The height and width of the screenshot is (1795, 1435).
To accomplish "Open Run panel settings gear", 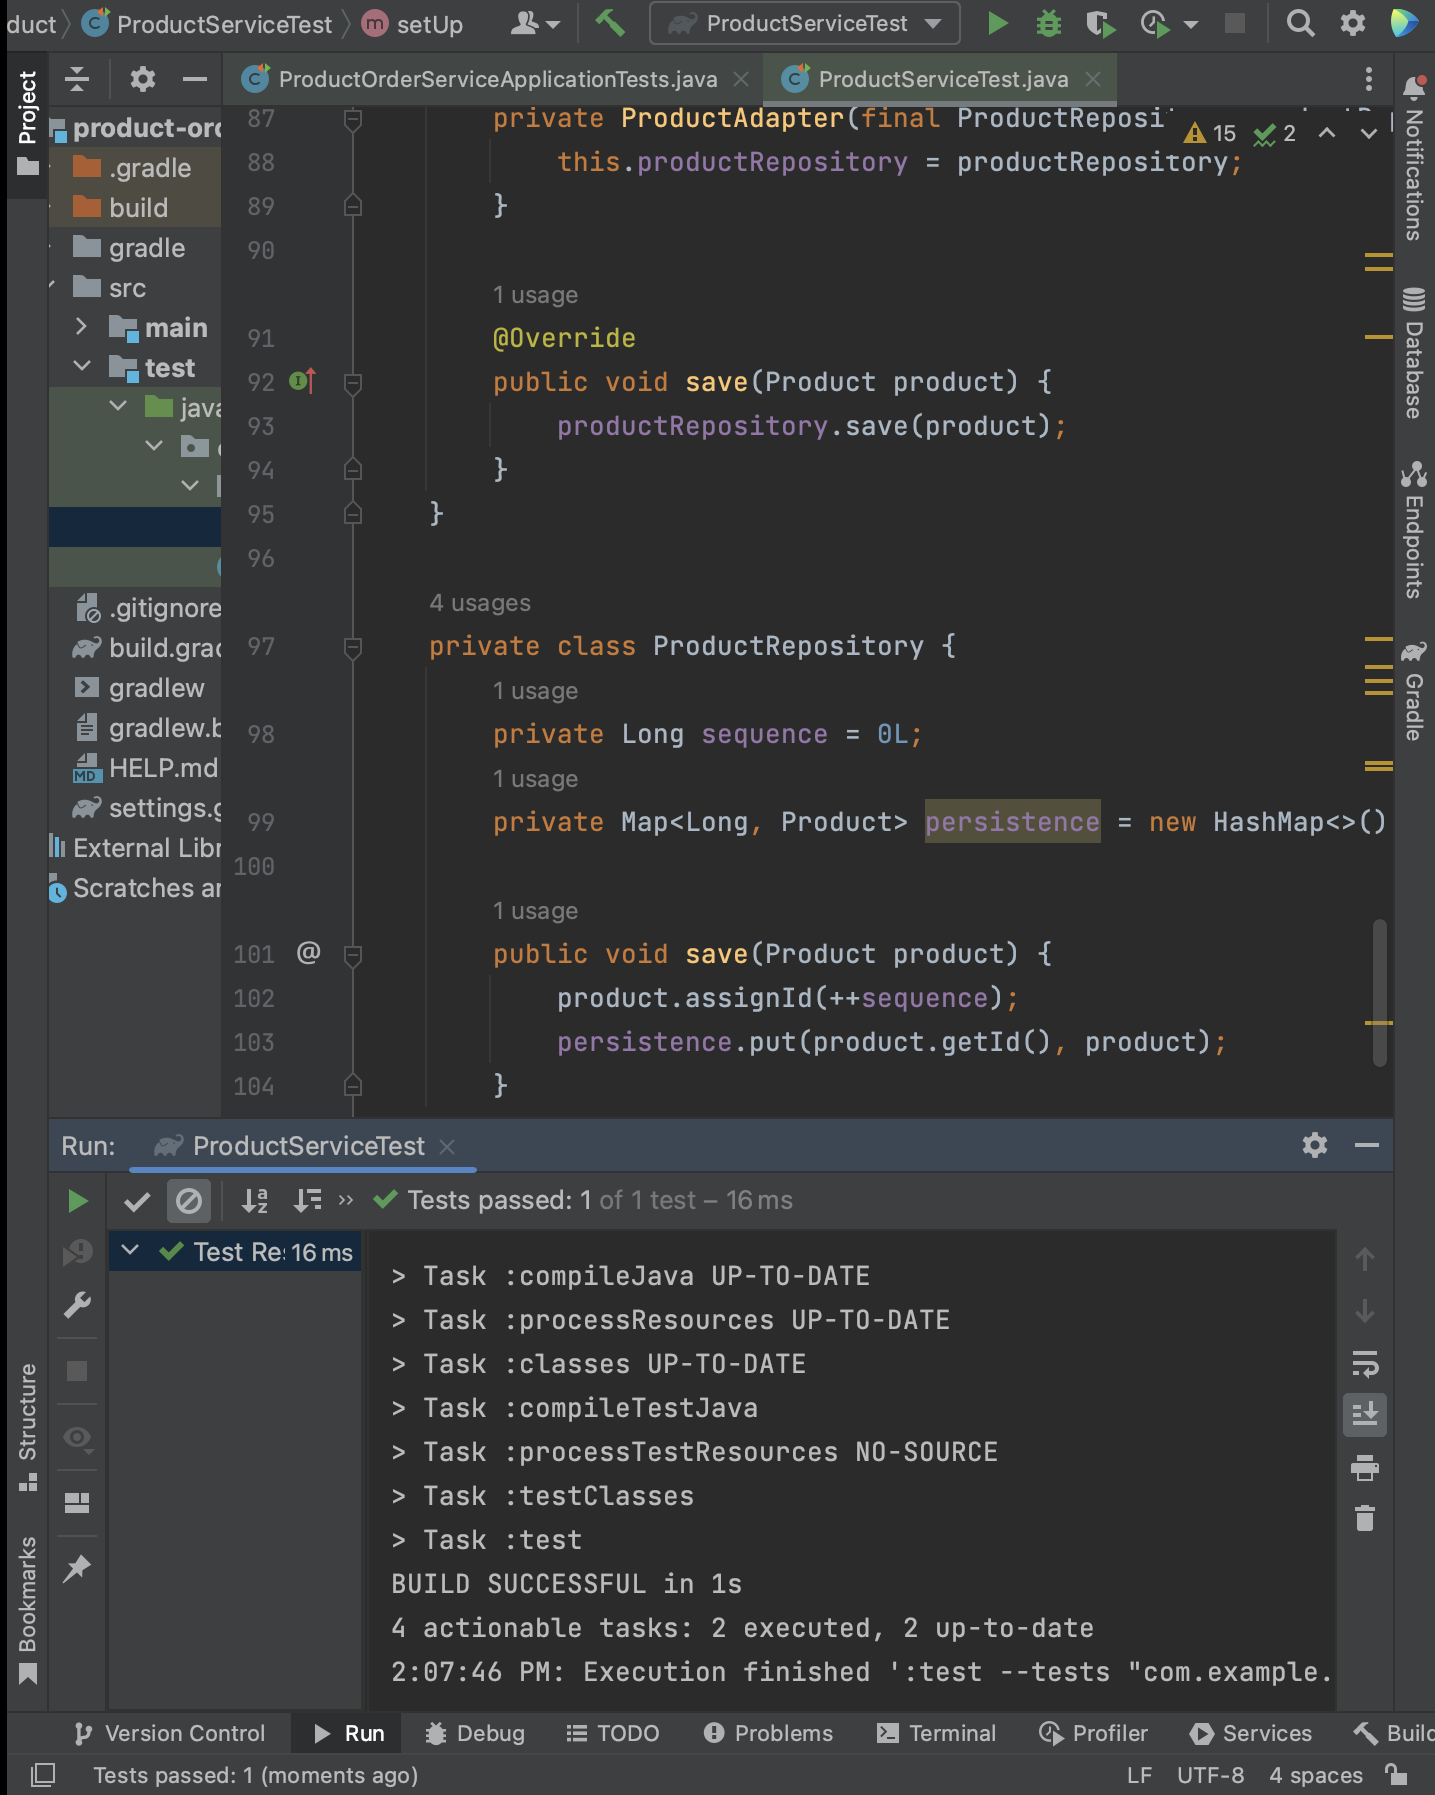I will pos(1314,1145).
